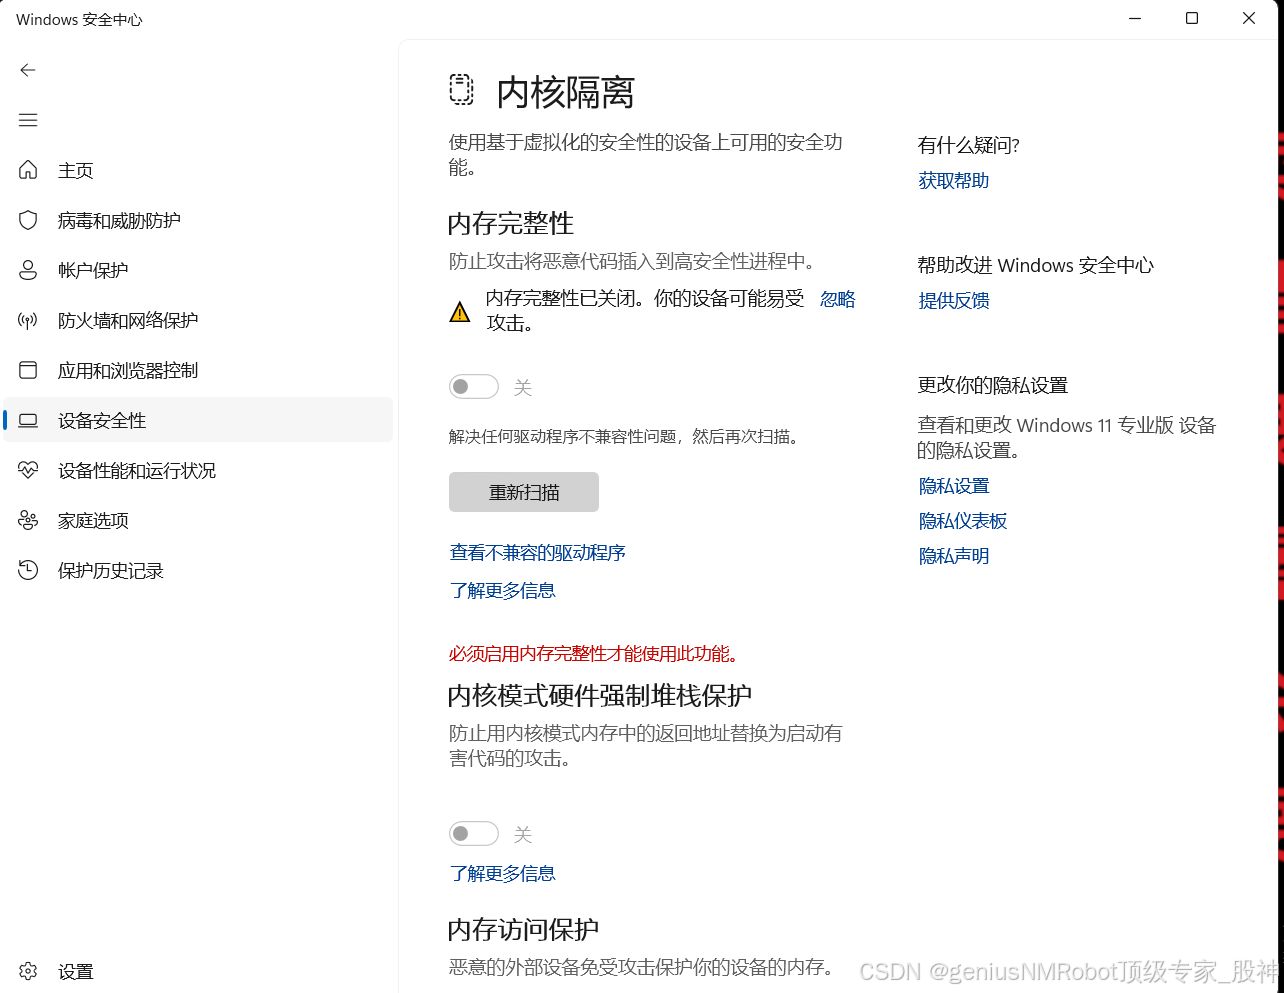Click the laptop icon for 设备安全性
Screen dimensions: 1284x993
tap(28, 420)
